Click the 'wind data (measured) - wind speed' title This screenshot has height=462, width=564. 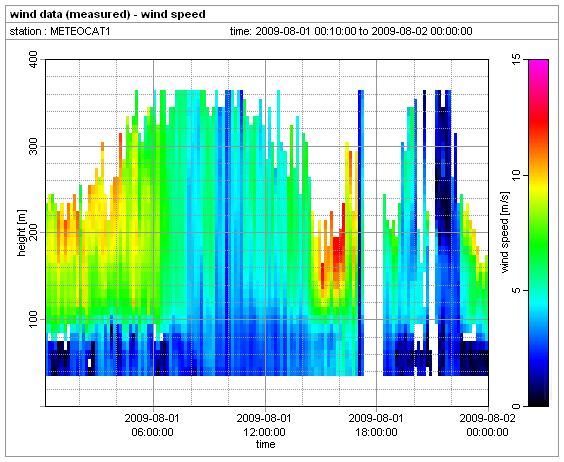coord(108,14)
